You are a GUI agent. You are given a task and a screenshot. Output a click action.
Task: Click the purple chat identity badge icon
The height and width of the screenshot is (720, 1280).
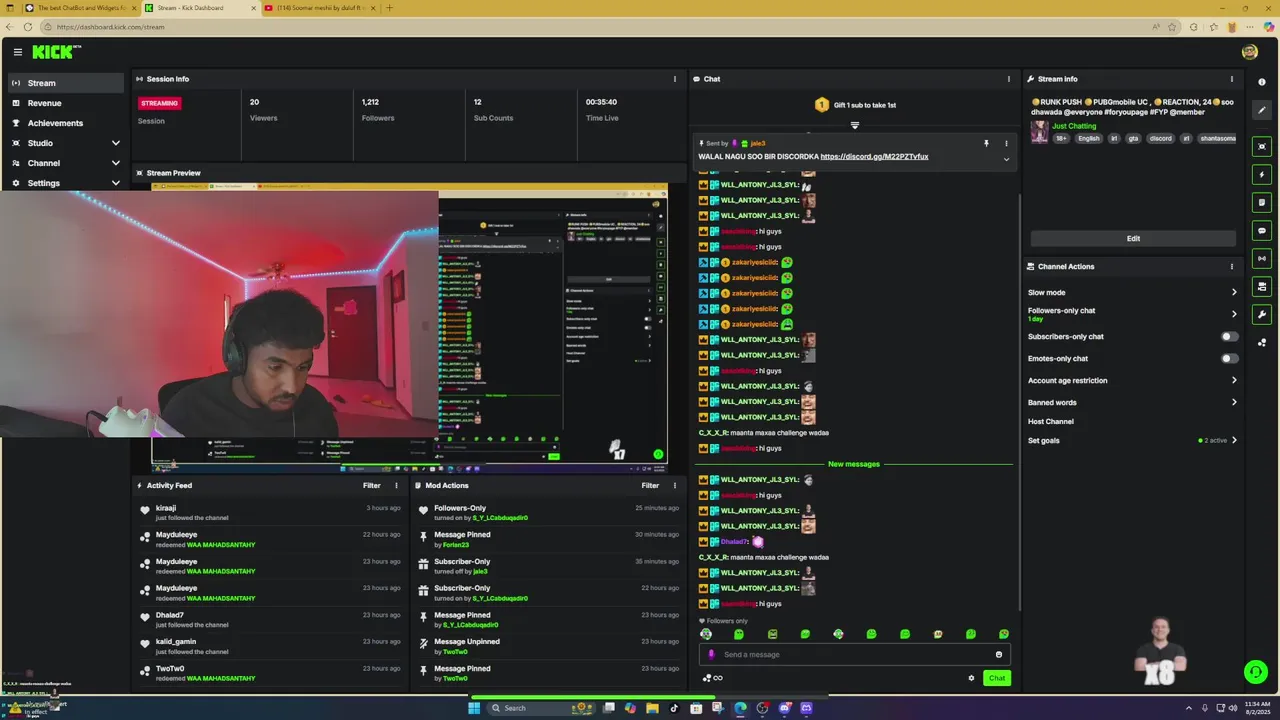(711, 655)
